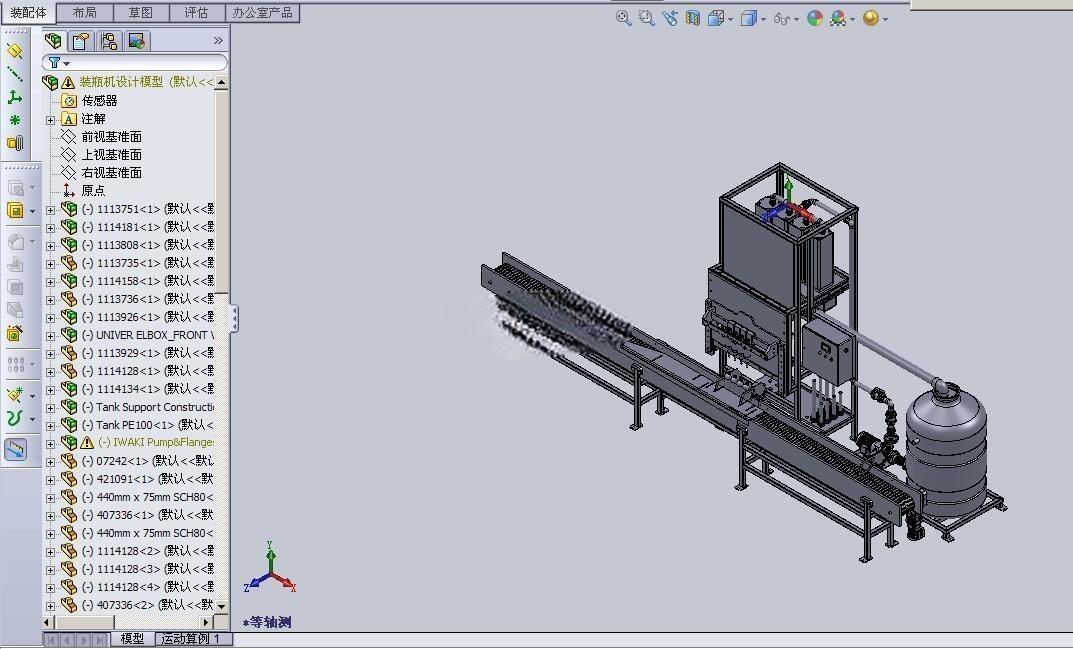Expand the 注解 annotations folder

pyautogui.click(x=50, y=120)
